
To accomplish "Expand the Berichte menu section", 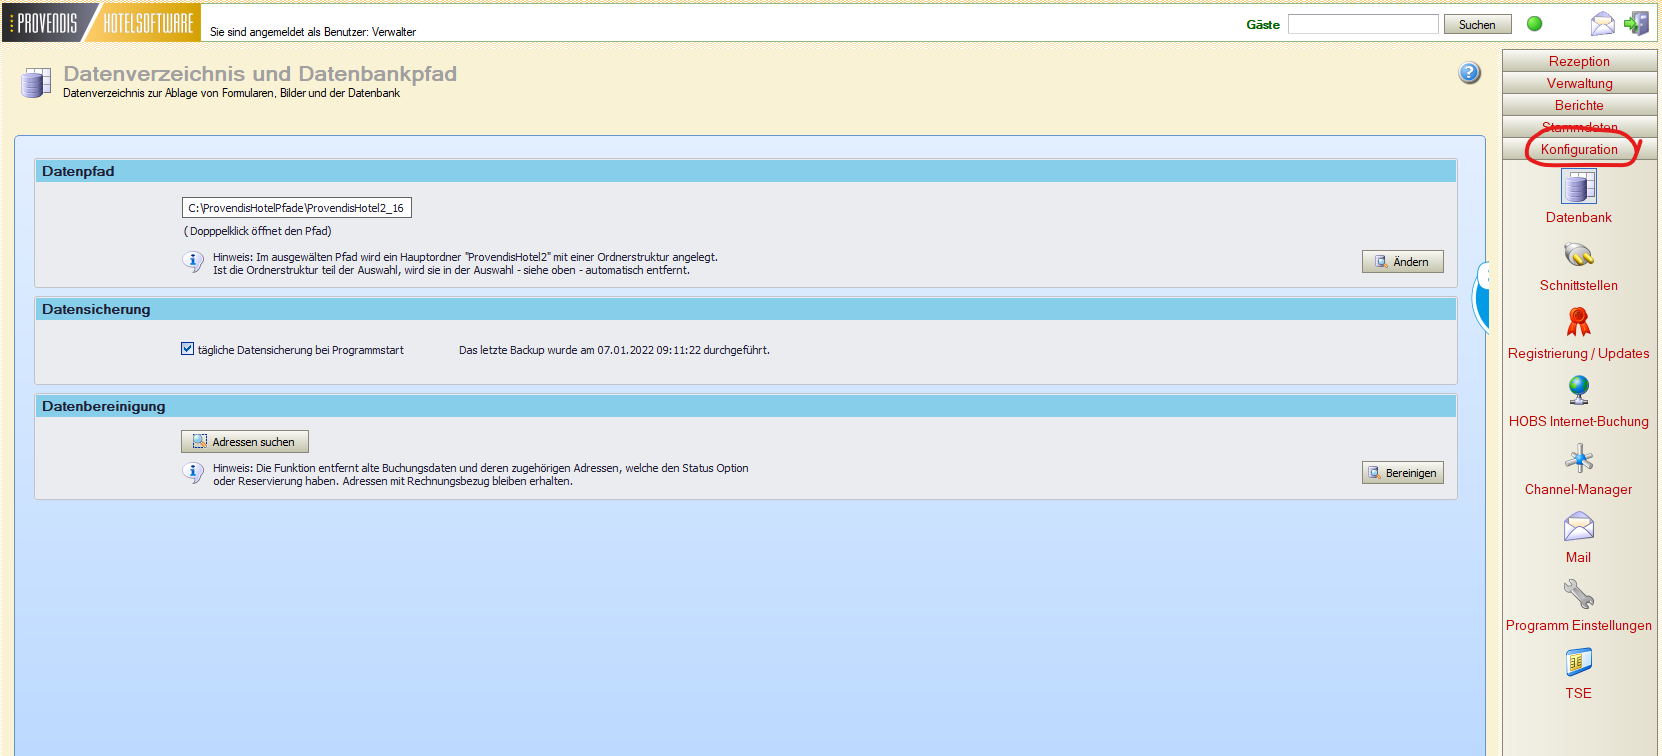I will pos(1579,105).
